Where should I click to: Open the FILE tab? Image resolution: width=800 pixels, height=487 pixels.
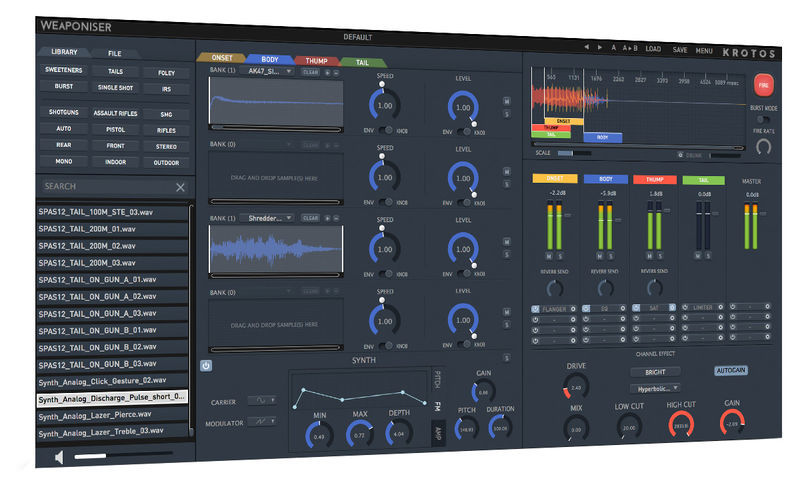[x=115, y=53]
